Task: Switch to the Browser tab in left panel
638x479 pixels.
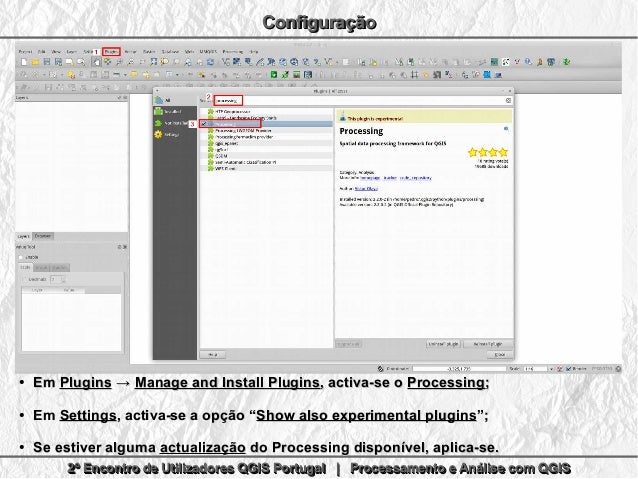Action: (43, 236)
